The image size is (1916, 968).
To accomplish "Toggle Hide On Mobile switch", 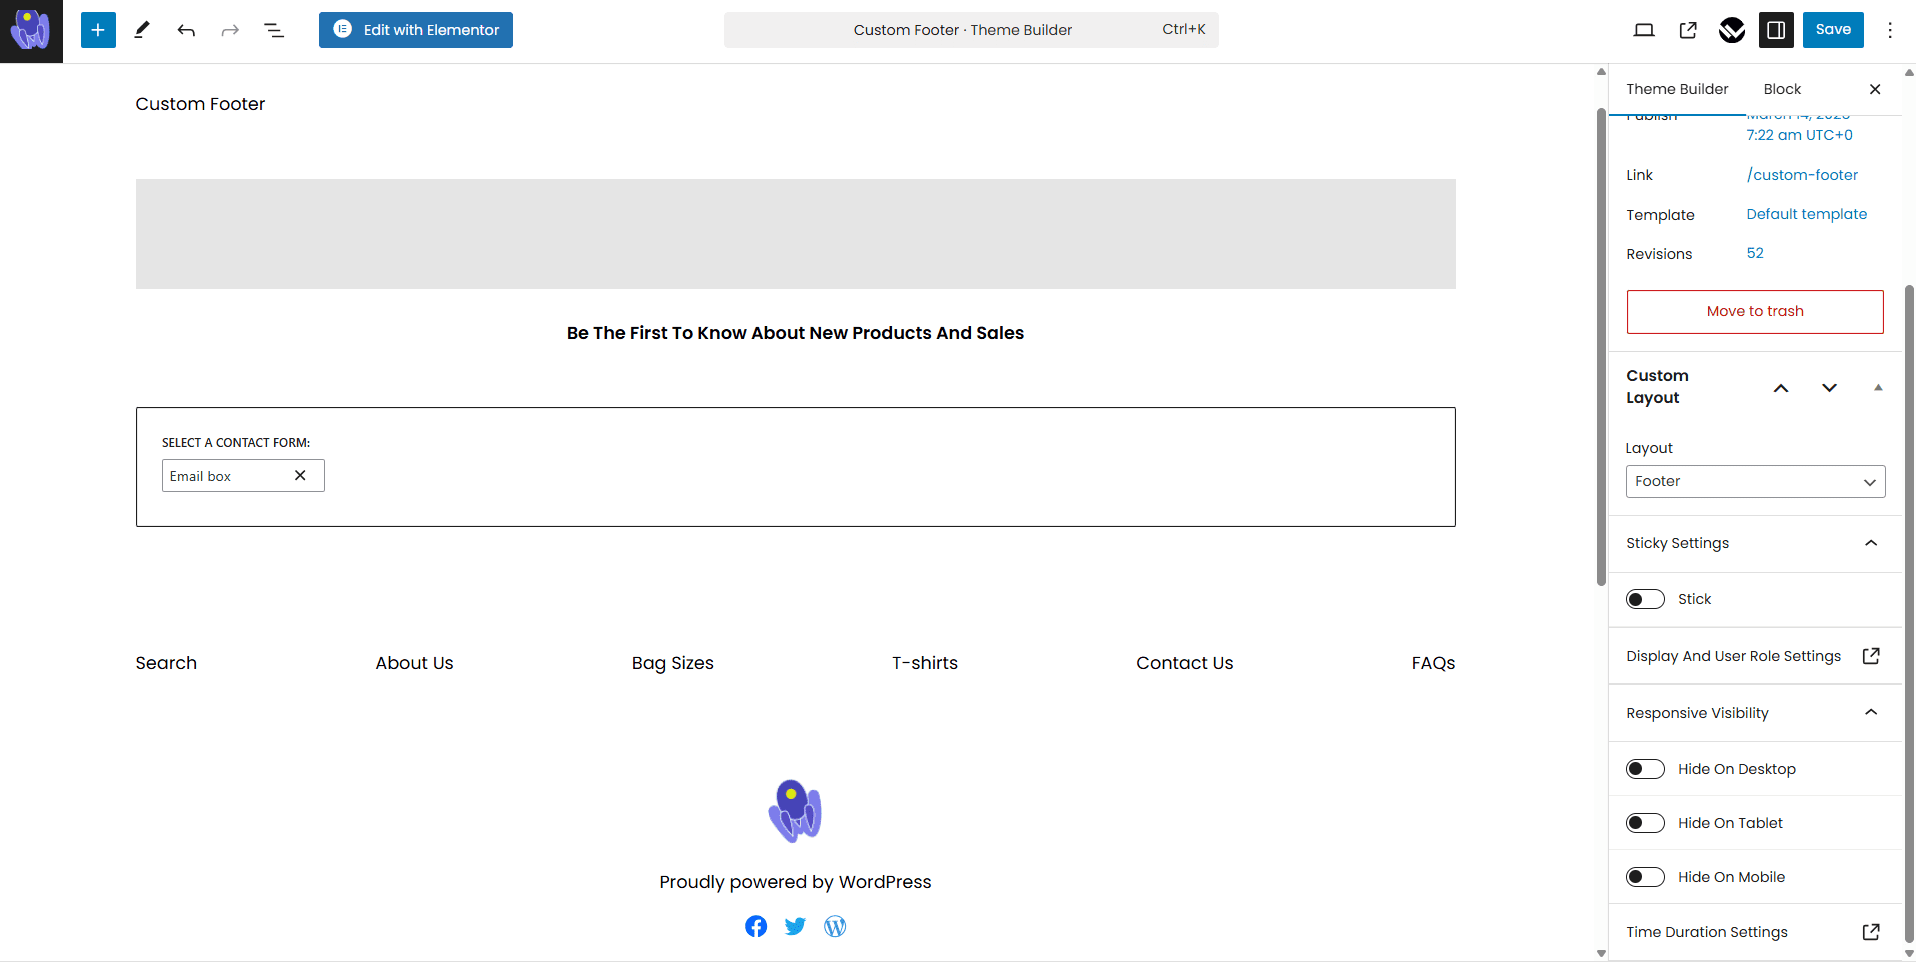I will click(x=1645, y=877).
